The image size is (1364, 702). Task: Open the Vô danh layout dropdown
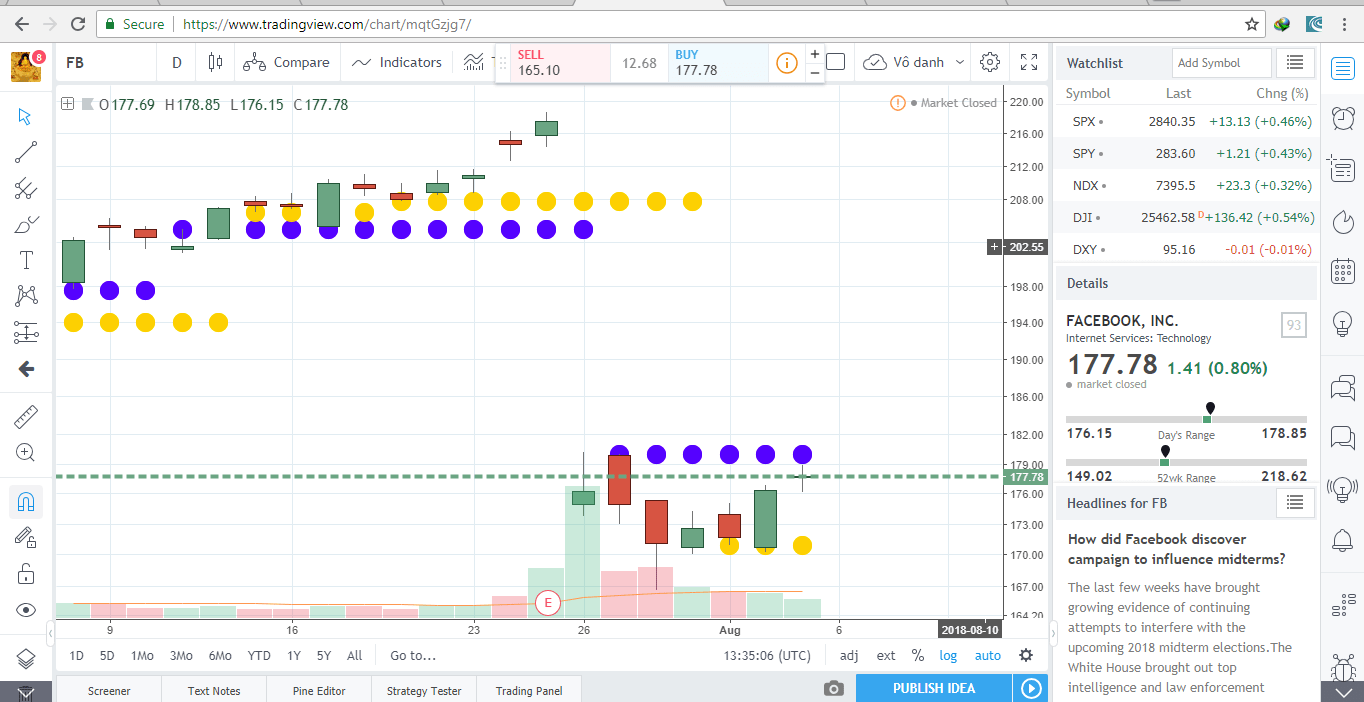tap(914, 62)
